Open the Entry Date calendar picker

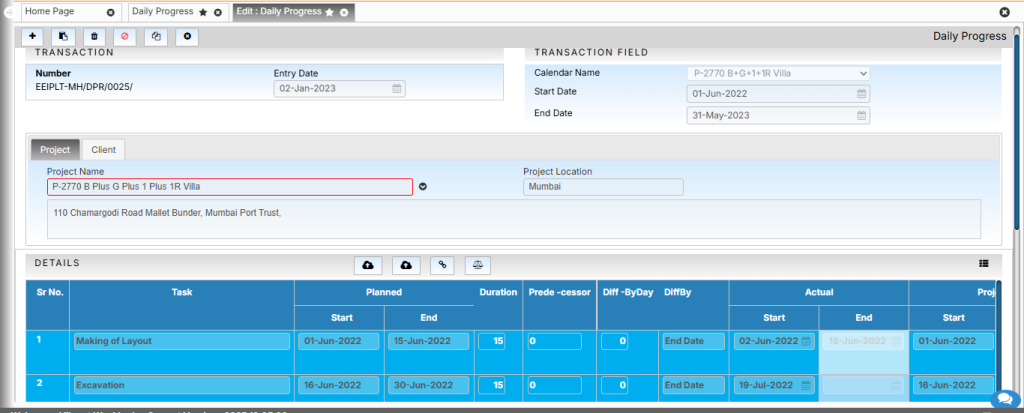pyautogui.click(x=396, y=88)
